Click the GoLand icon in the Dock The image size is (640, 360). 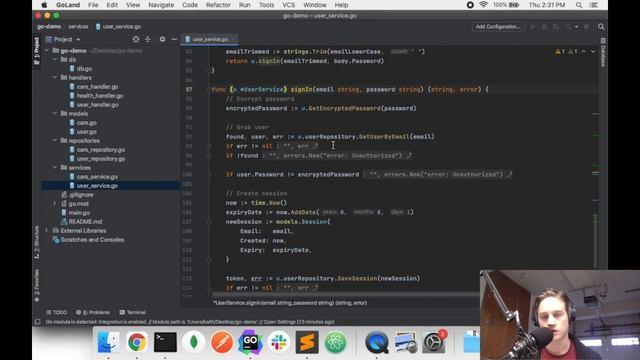coord(250,342)
